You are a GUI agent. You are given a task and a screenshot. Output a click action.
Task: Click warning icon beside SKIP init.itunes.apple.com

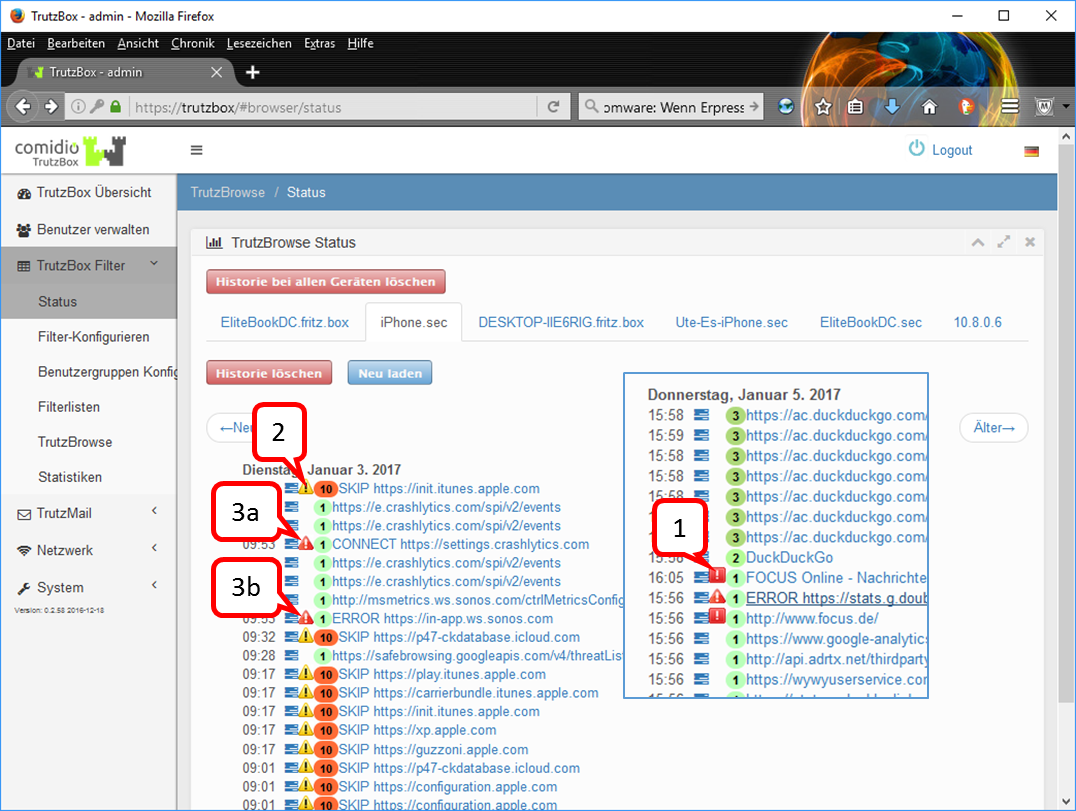pos(305,488)
